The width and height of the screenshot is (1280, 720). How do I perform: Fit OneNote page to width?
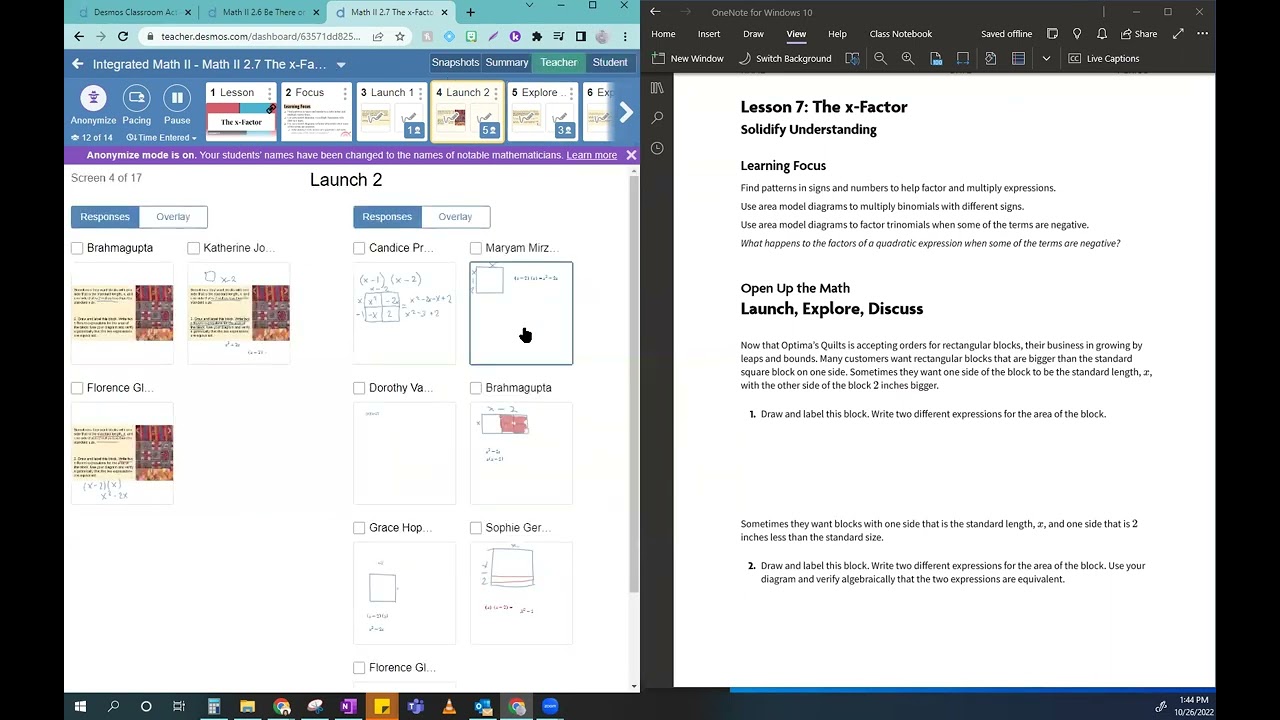point(963,58)
